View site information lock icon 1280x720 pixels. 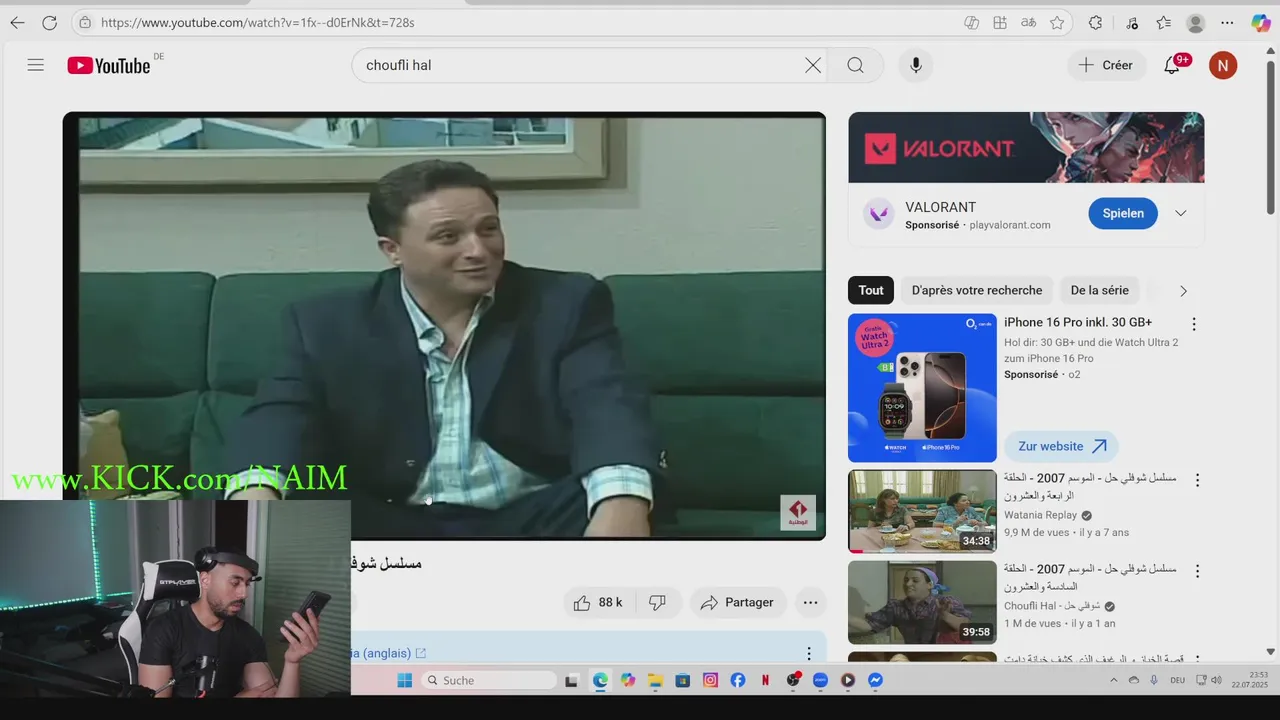[x=85, y=22]
